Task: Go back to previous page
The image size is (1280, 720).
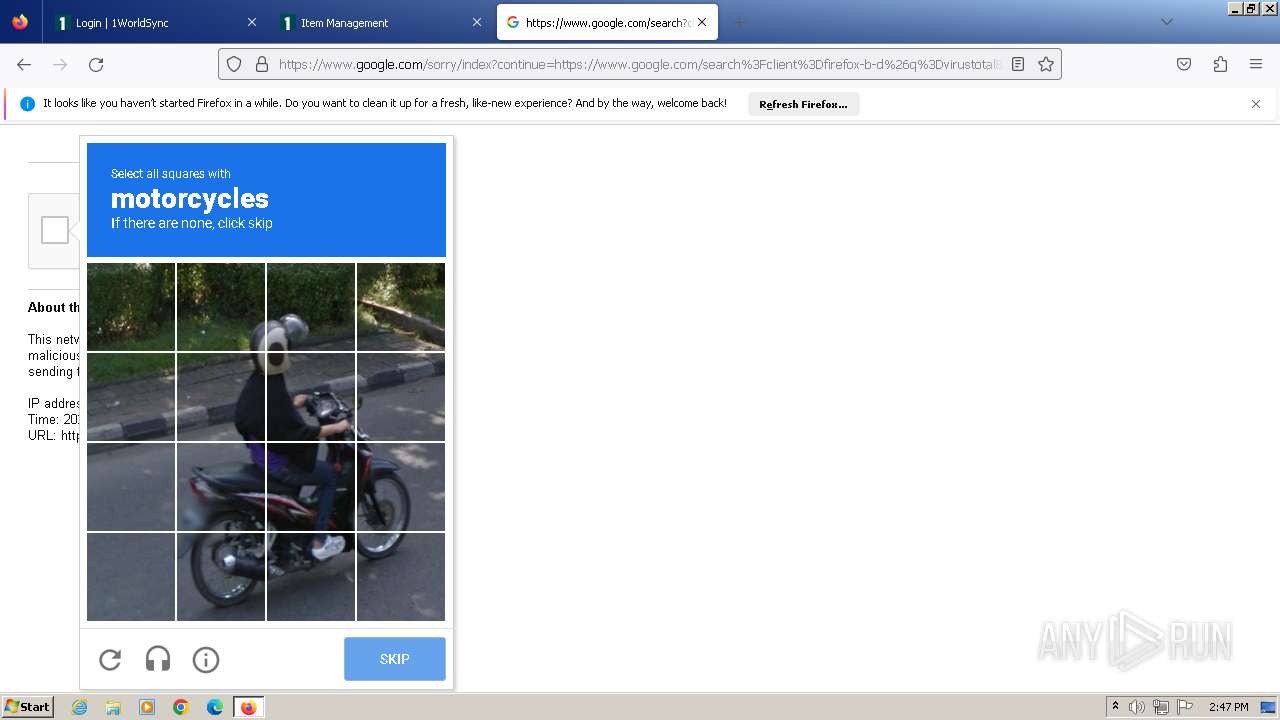Action: [x=24, y=64]
